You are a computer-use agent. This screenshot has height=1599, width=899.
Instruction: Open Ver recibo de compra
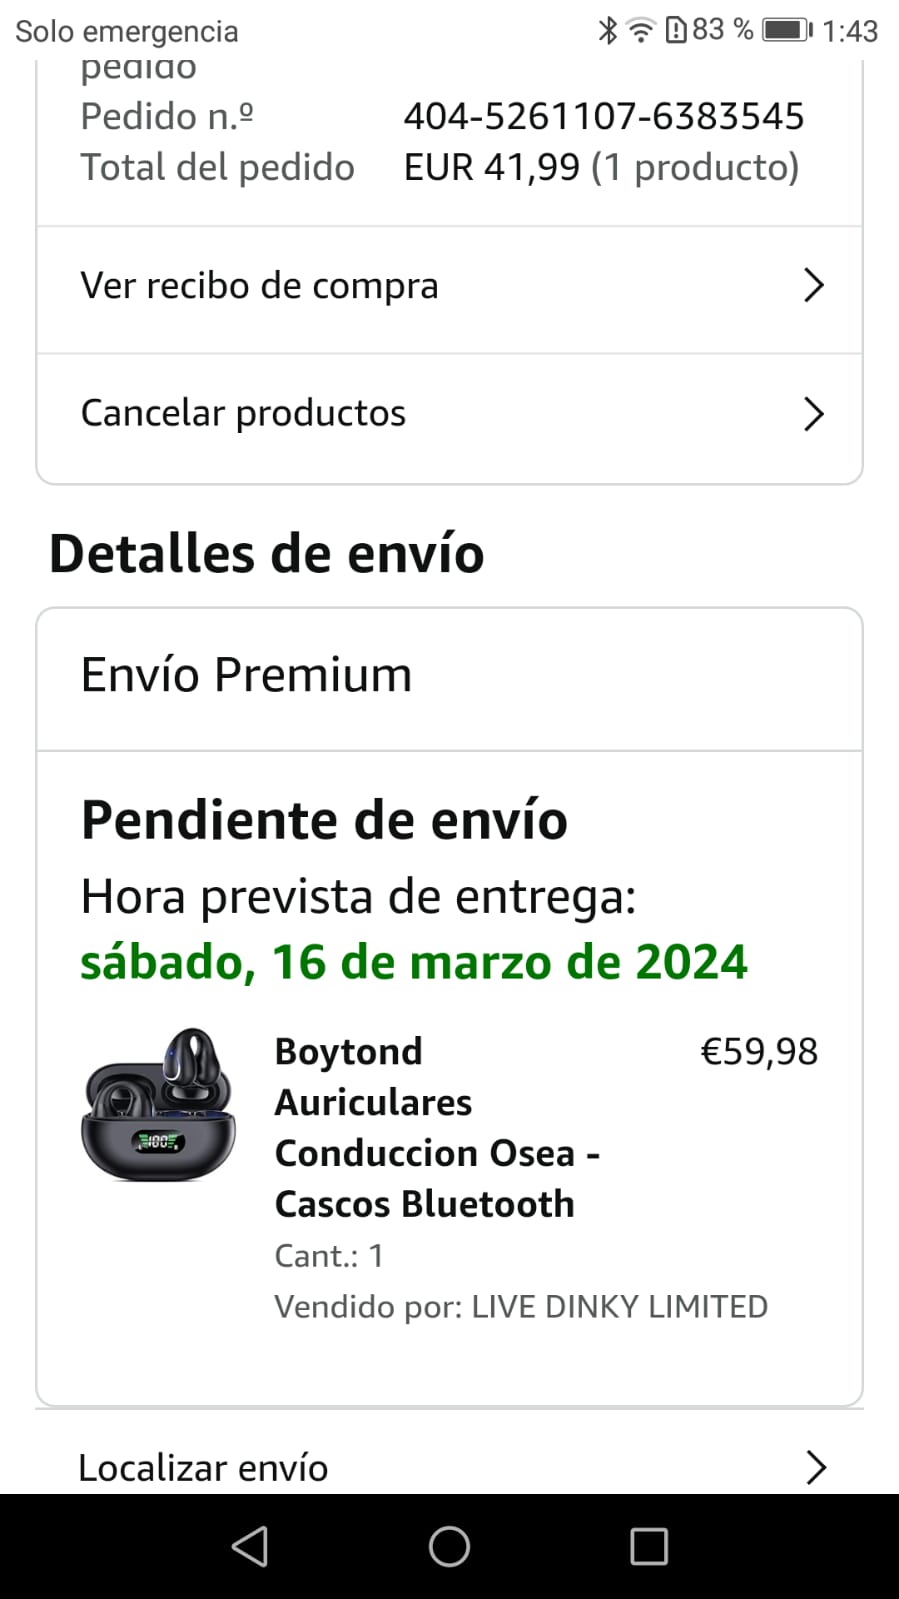point(260,286)
